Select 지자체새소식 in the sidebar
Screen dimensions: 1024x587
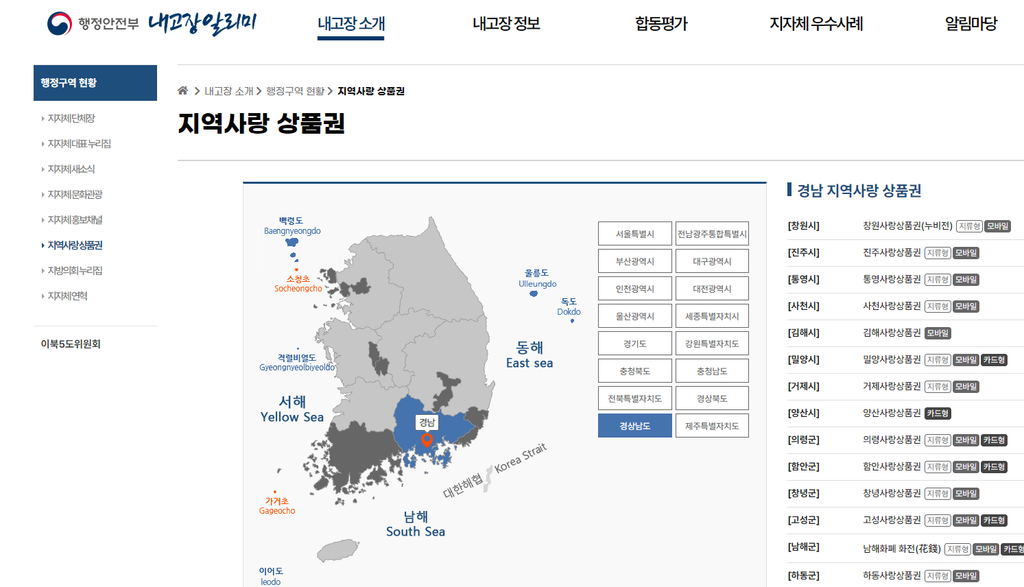pyautogui.click(x=71, y=169)
